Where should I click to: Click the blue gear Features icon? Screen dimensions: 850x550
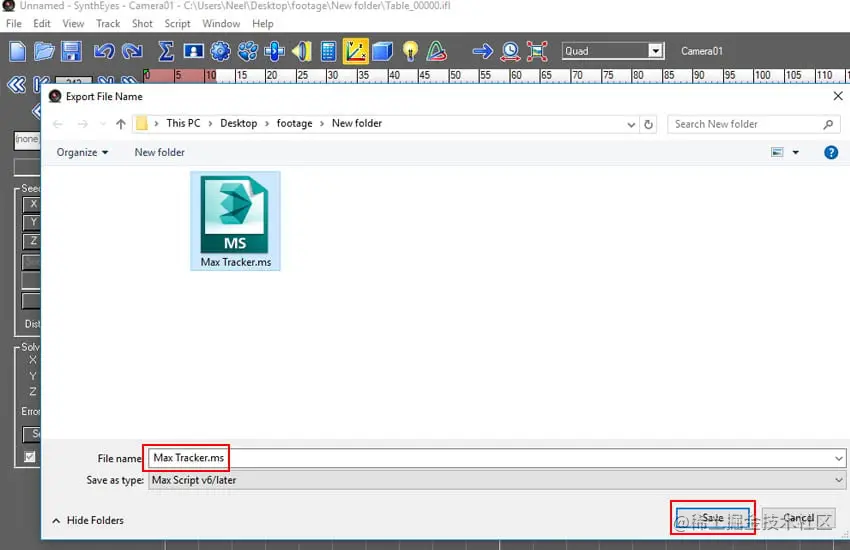click(220, 51)
